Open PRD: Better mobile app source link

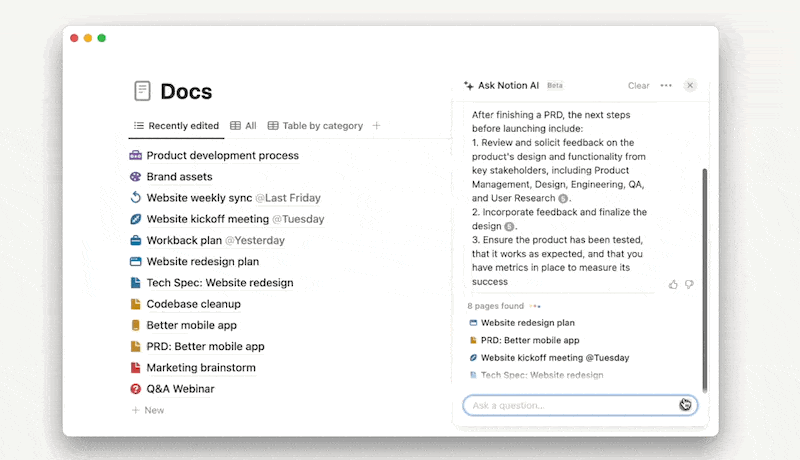tap(529, 340)
